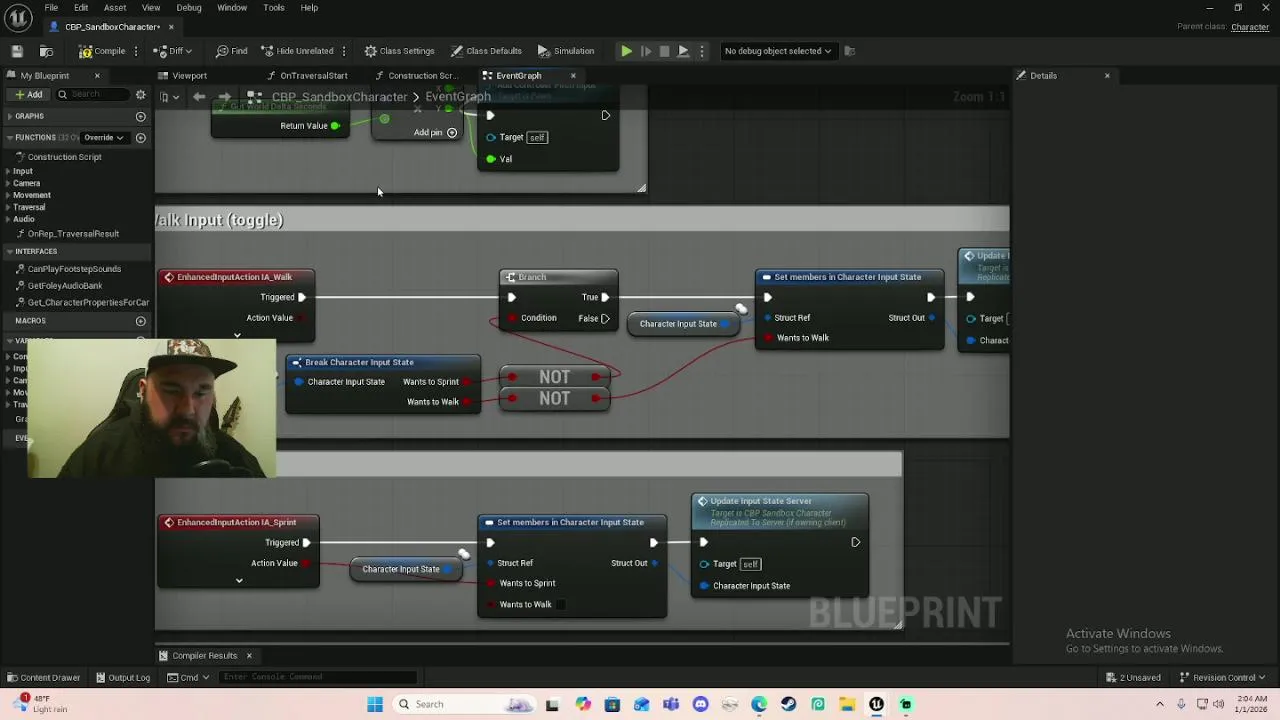Open the Windows Start menu
This screenshot has height=720, width=1280.
point(375,704)
